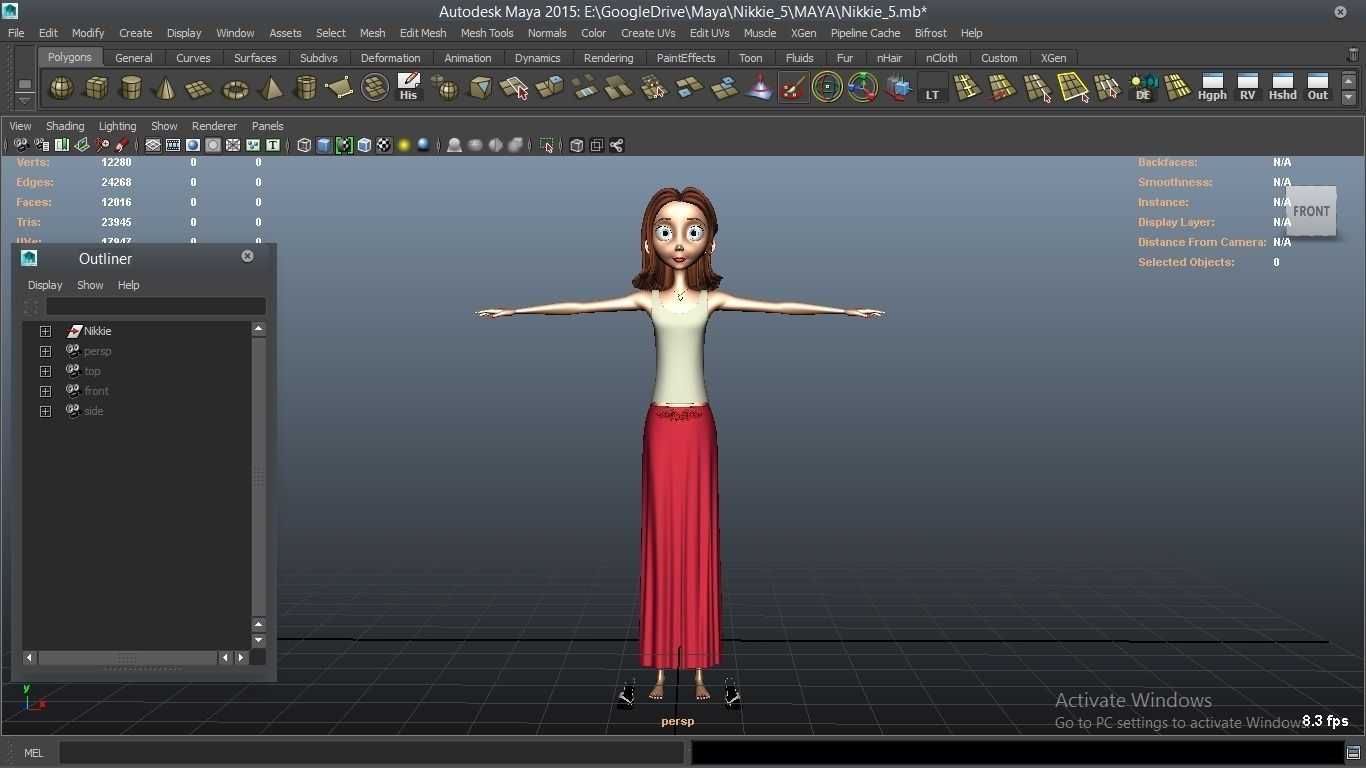Screen dimensions: 1366x768
Task: Click the FRONT view cube face
Action: (1311, 211)
